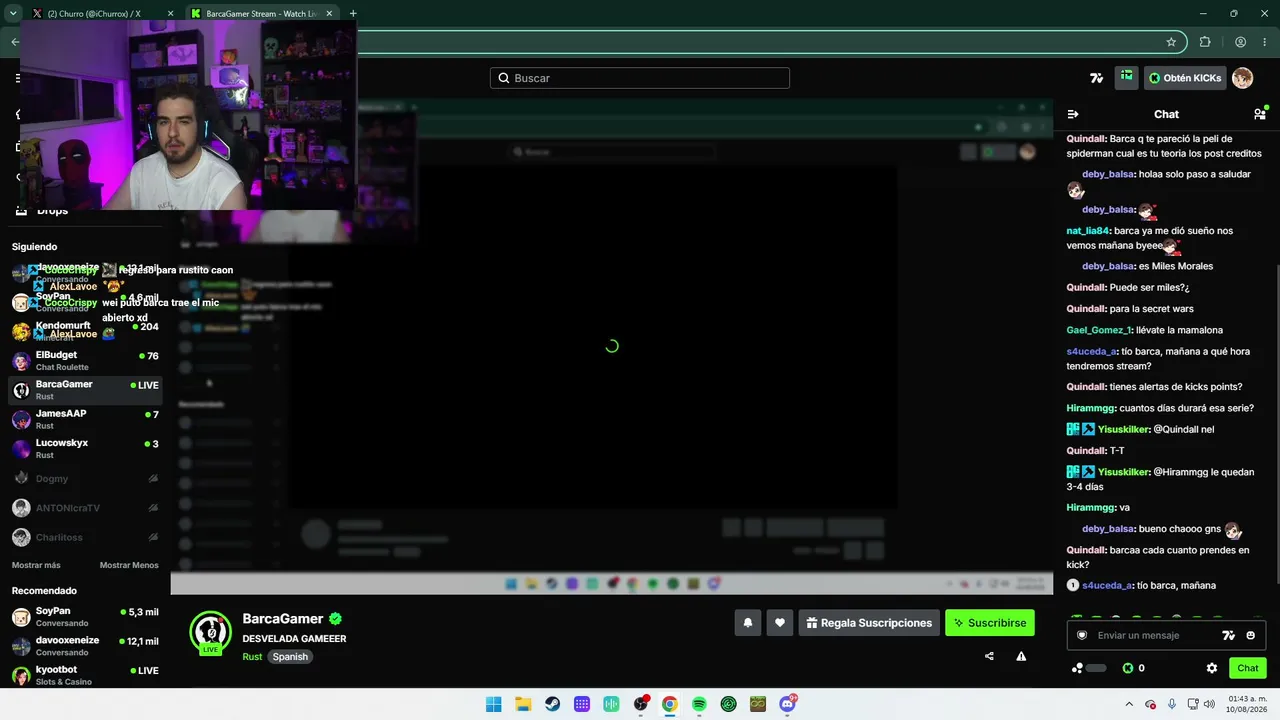This screenshot has width=1280, height=720.
Task: Open the KICKs balance counter showing 0
Action: click(x=1133, y=668)
